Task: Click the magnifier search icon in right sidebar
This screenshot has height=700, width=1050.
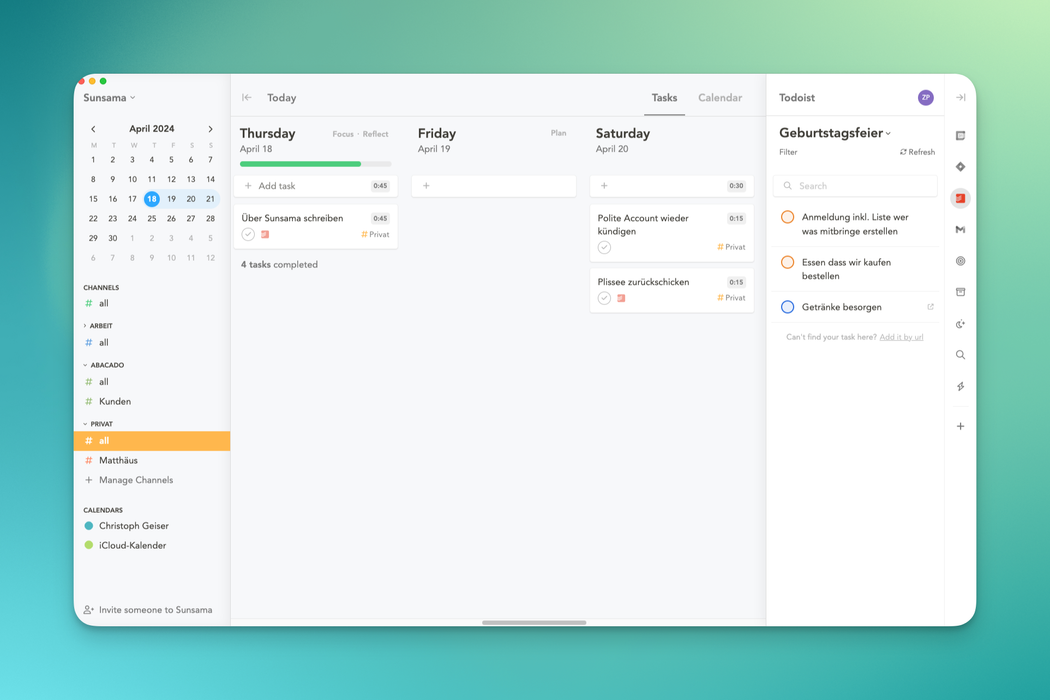Action: [x=960, y=355]
